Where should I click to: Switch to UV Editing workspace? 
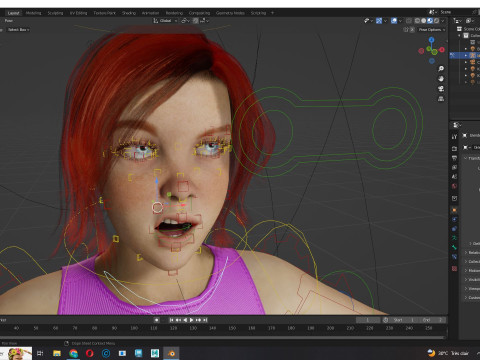[78, 13]
